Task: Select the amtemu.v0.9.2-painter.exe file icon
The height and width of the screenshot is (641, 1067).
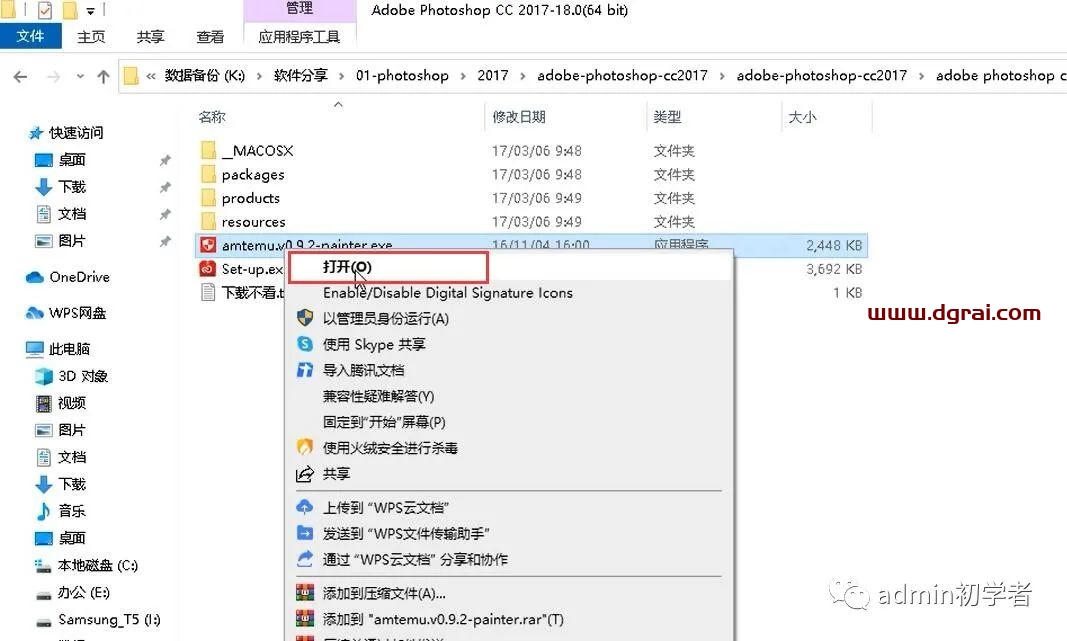Action: pyautogui.click(x=208, y=245)
